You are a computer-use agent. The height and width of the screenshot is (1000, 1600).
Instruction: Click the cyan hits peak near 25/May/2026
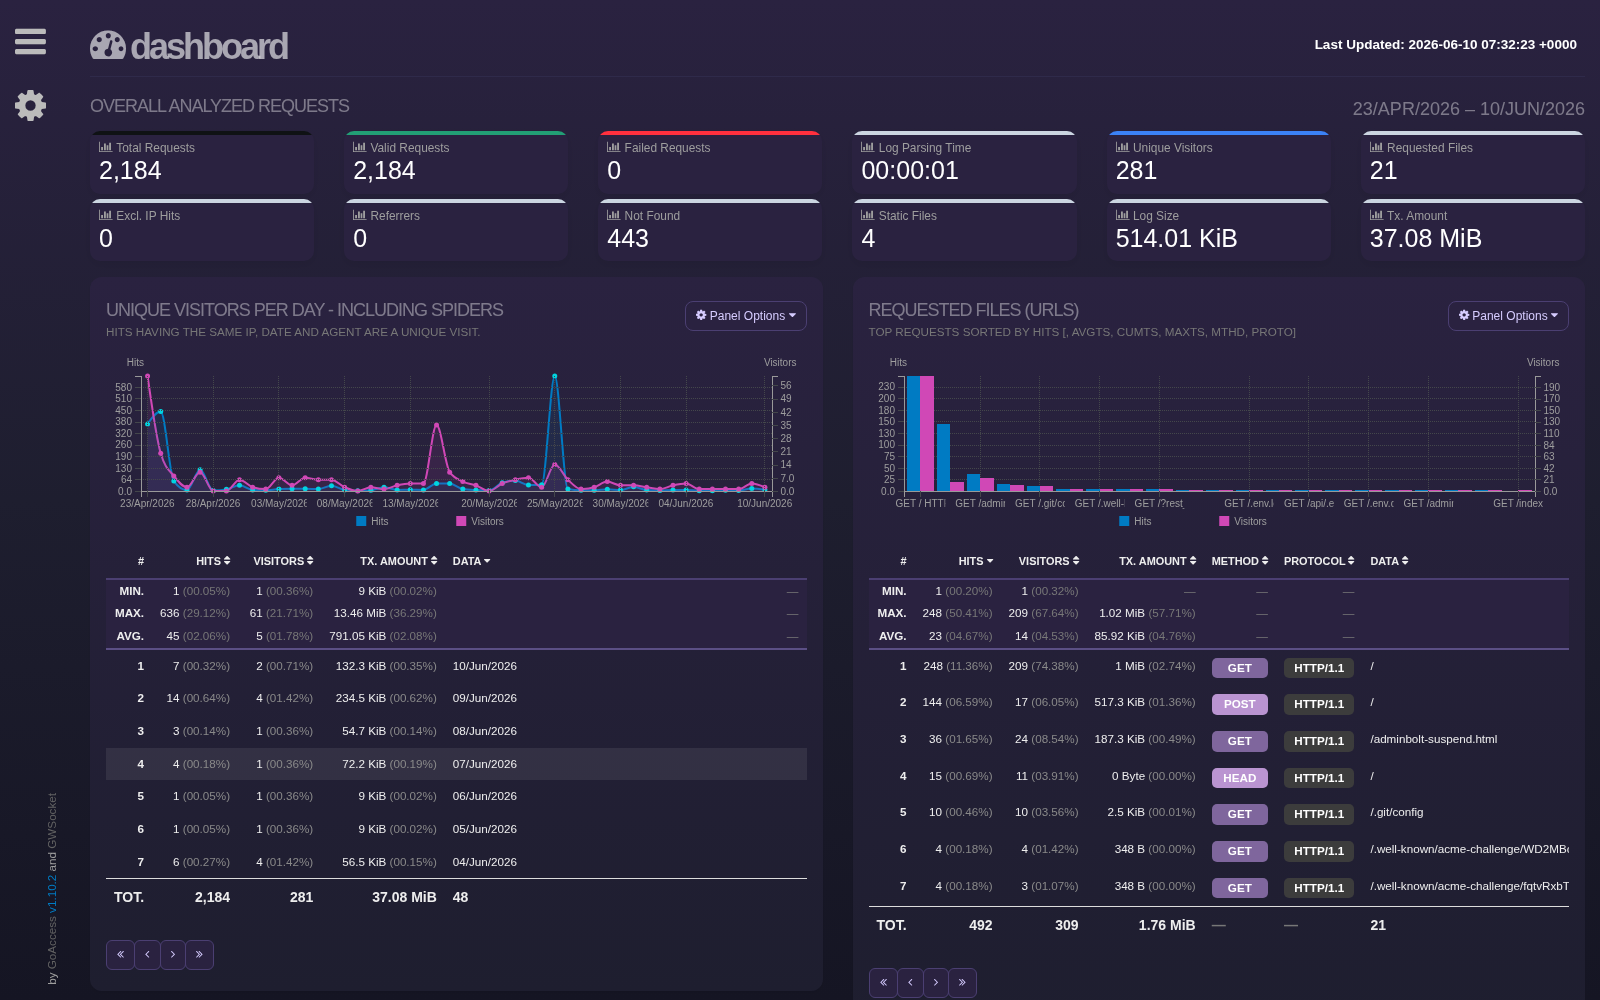pos(555,376)
